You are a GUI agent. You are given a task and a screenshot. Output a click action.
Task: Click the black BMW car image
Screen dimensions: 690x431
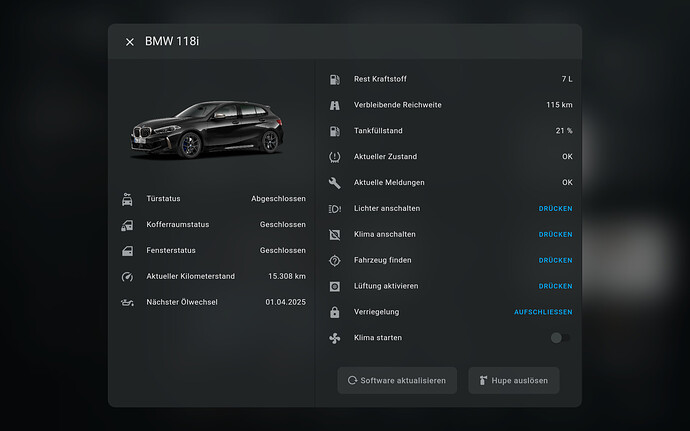click(x=207, y=129)
